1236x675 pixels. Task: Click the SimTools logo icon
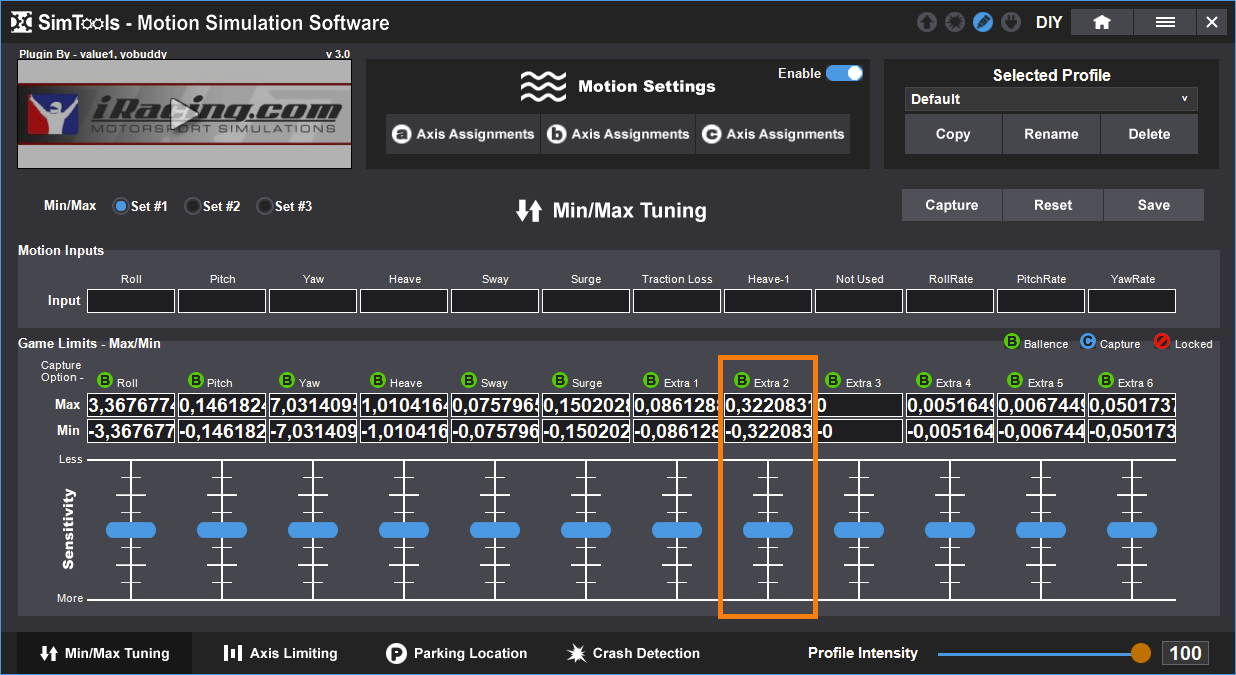click(21, 22)
